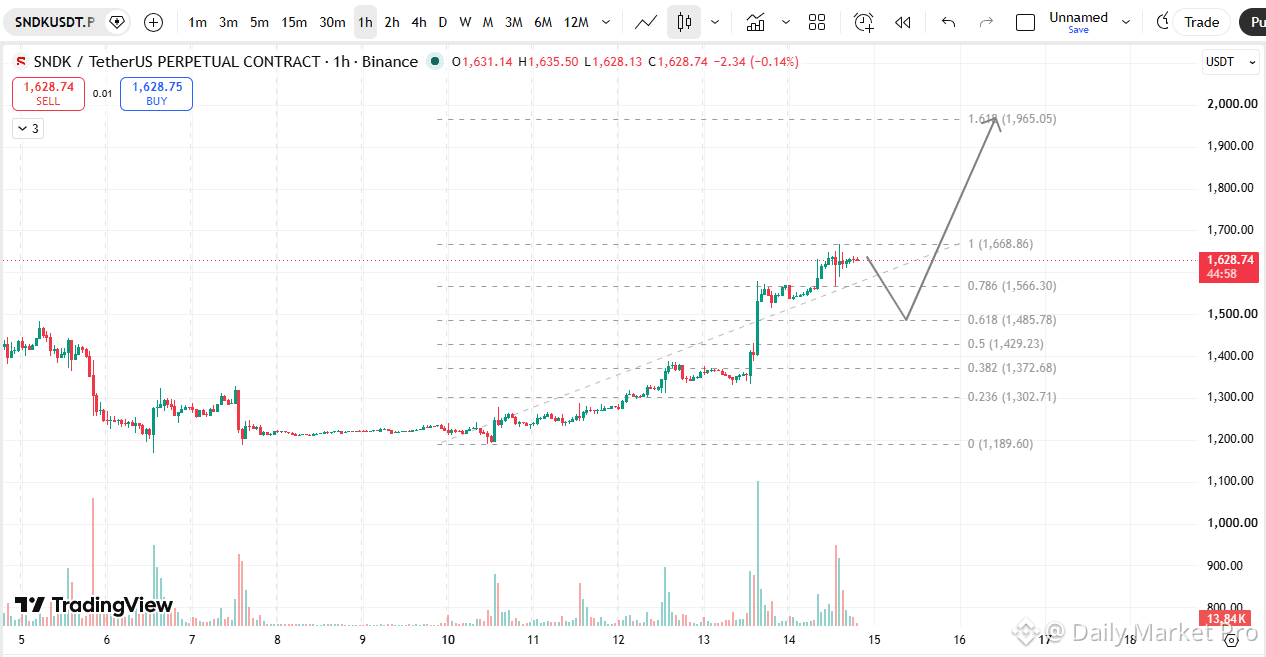This screenshot has height=657, width=1266.
Task: Open the chart style dropdown arrow
Action: tap(714, 22)
